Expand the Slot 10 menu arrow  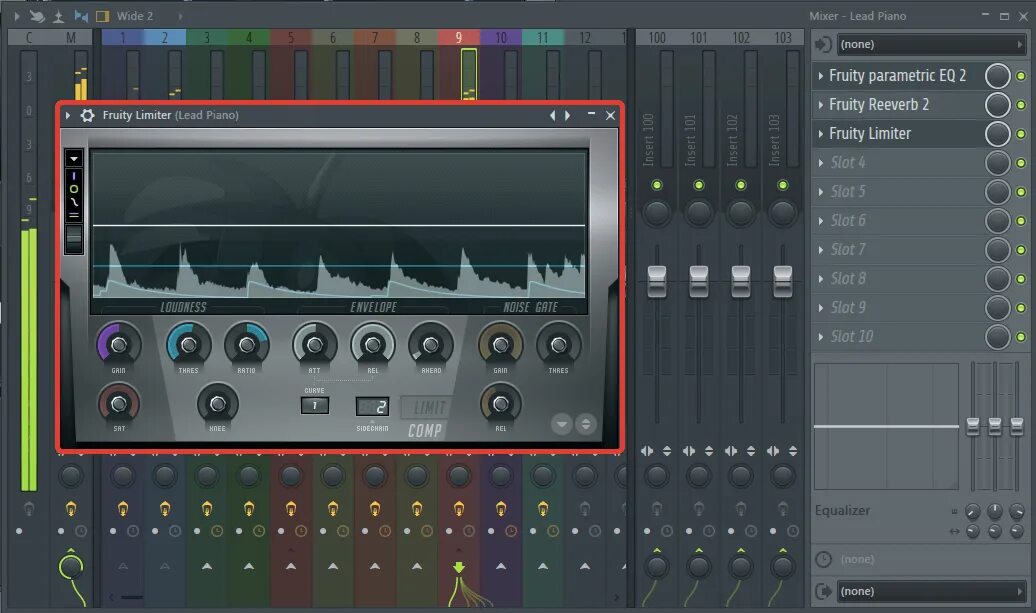[821, 337]
